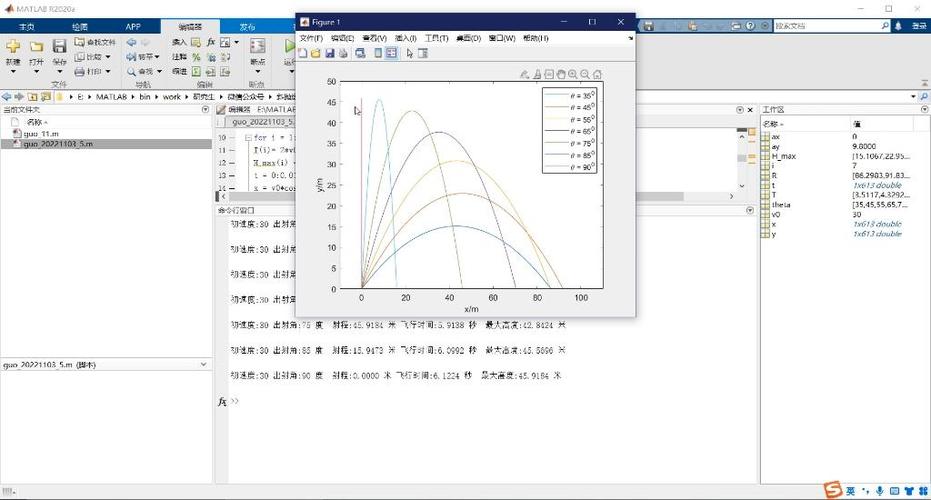
Task: Click Browse for folder icon in address bar
Action: pyautogui.click(x=46, y=96)
